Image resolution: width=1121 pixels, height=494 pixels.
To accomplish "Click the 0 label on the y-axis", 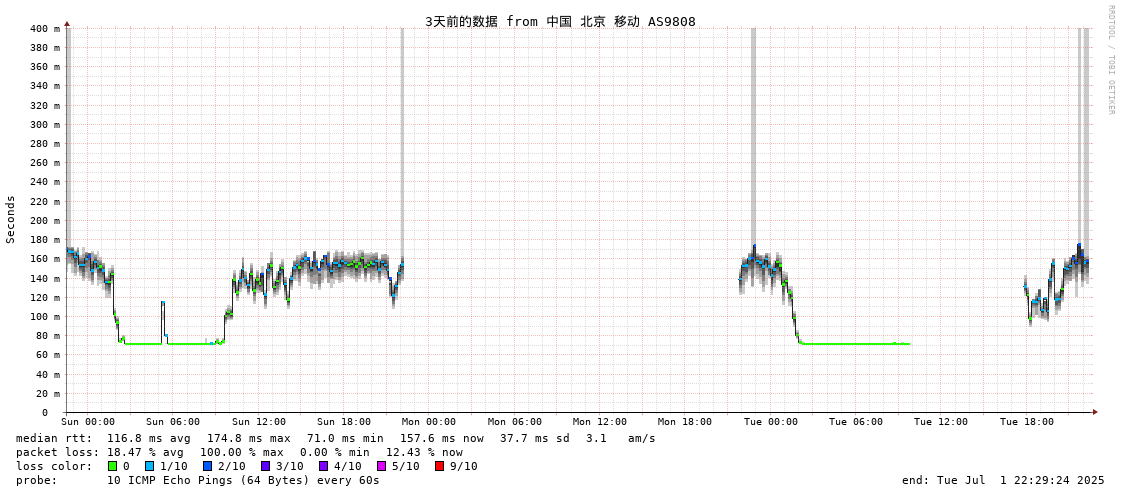I will coord(44,413).
